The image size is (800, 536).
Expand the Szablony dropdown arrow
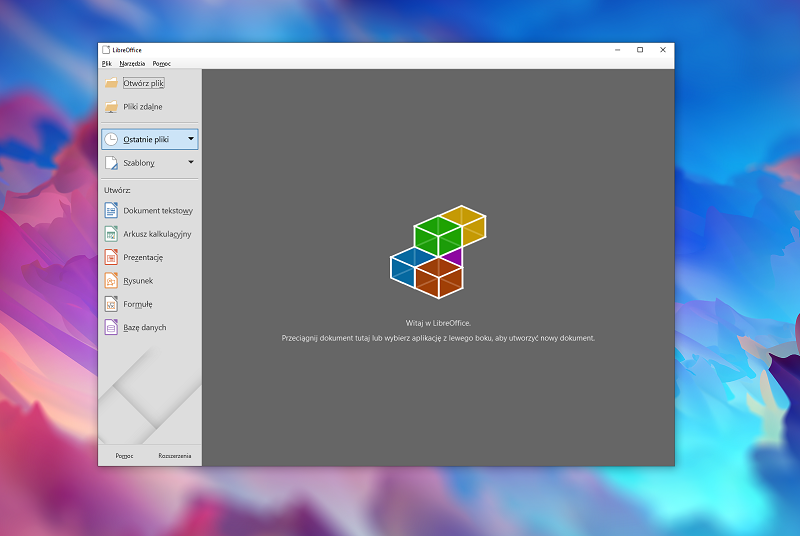[x=191, y=162]
